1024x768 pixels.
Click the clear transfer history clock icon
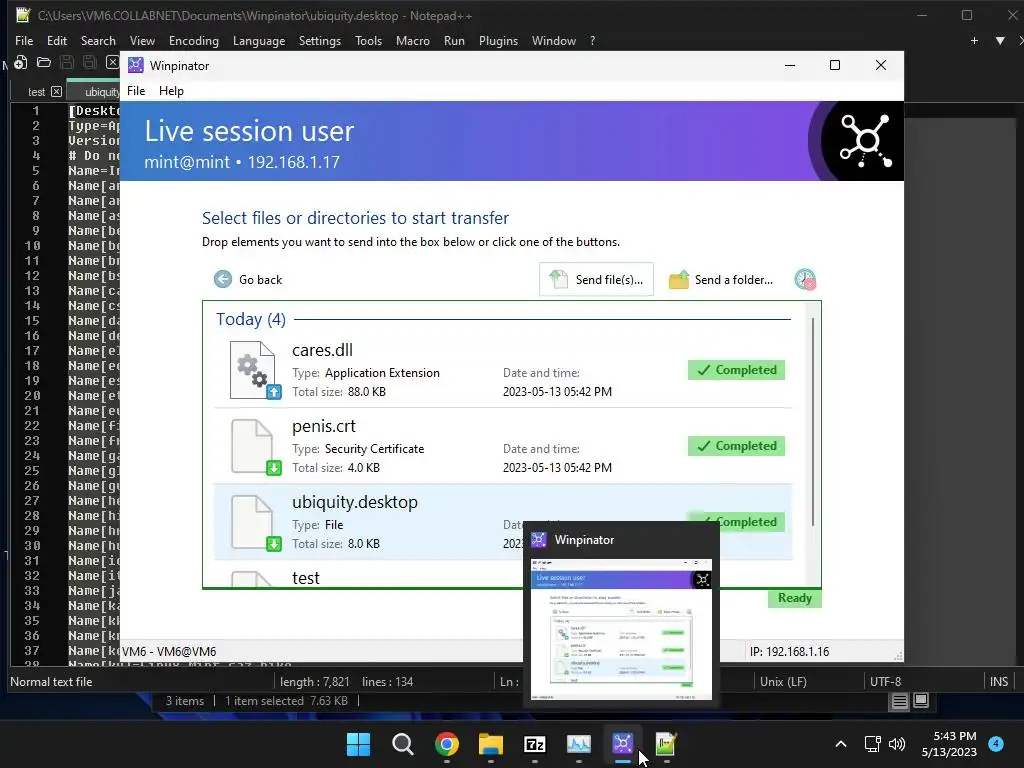[x=805, y=280]
